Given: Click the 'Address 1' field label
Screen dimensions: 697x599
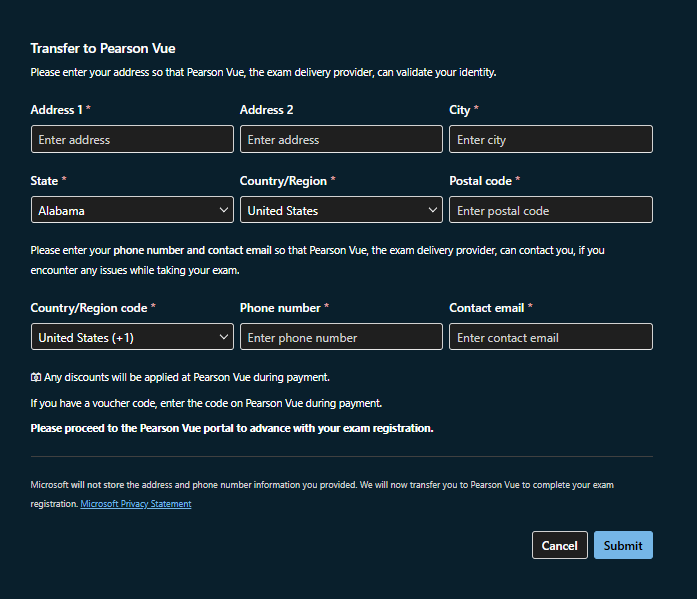Looking at the screenshot, I should pyautogui.click(x=56, y=110).
